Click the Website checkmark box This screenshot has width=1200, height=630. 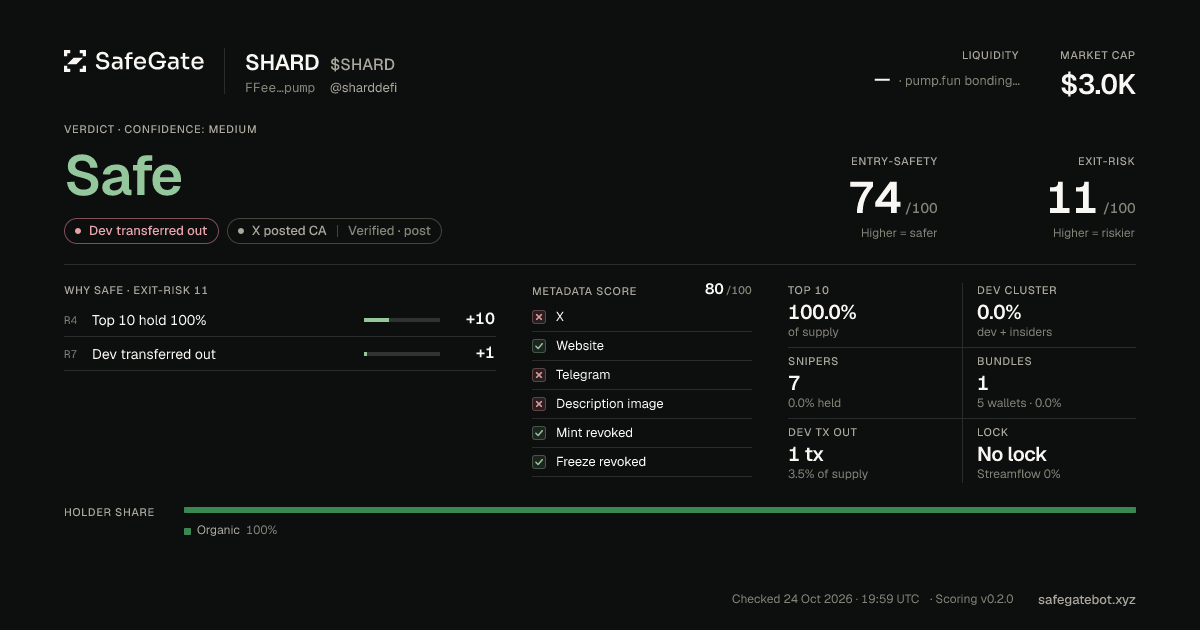[x=539, y=346]
